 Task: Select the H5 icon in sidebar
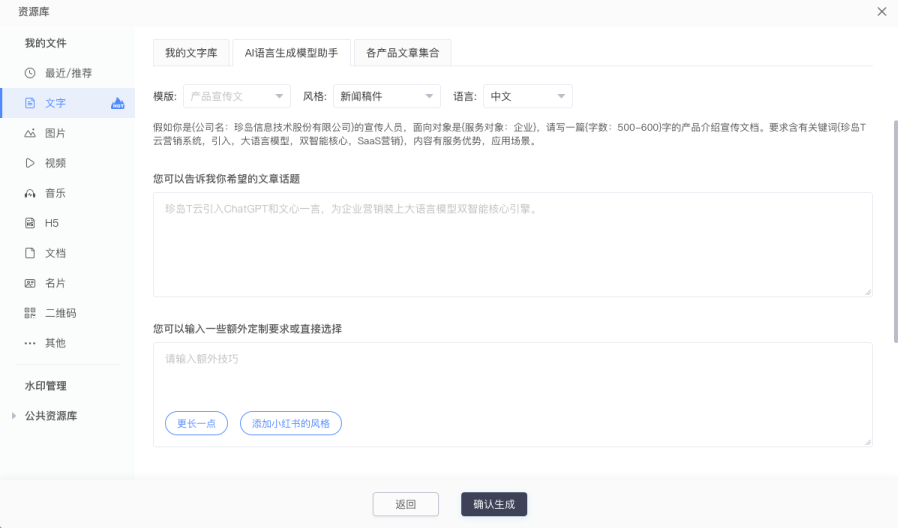pos(30,223)
